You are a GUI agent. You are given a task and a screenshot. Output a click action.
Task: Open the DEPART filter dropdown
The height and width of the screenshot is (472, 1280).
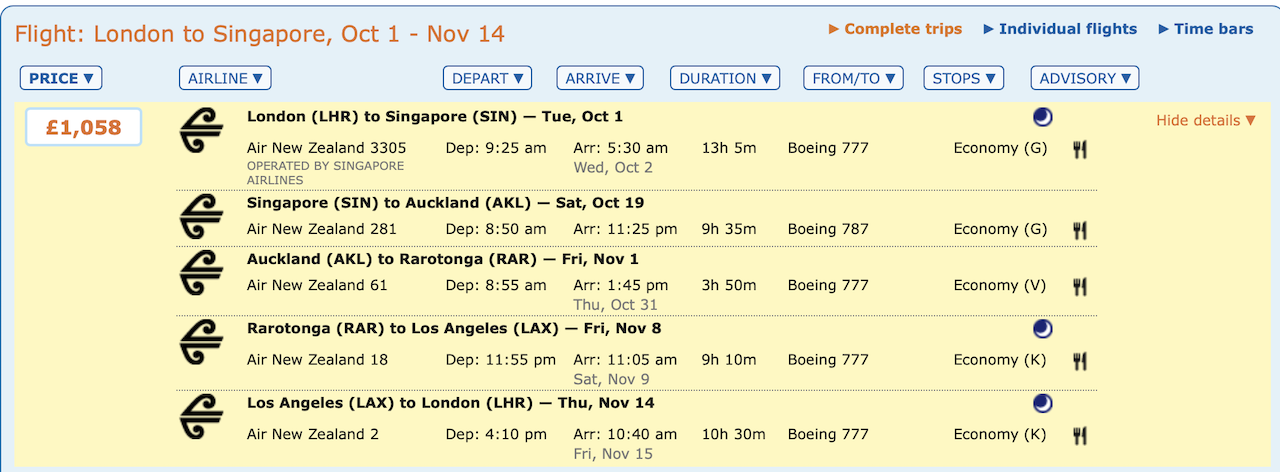click(487, 78)
